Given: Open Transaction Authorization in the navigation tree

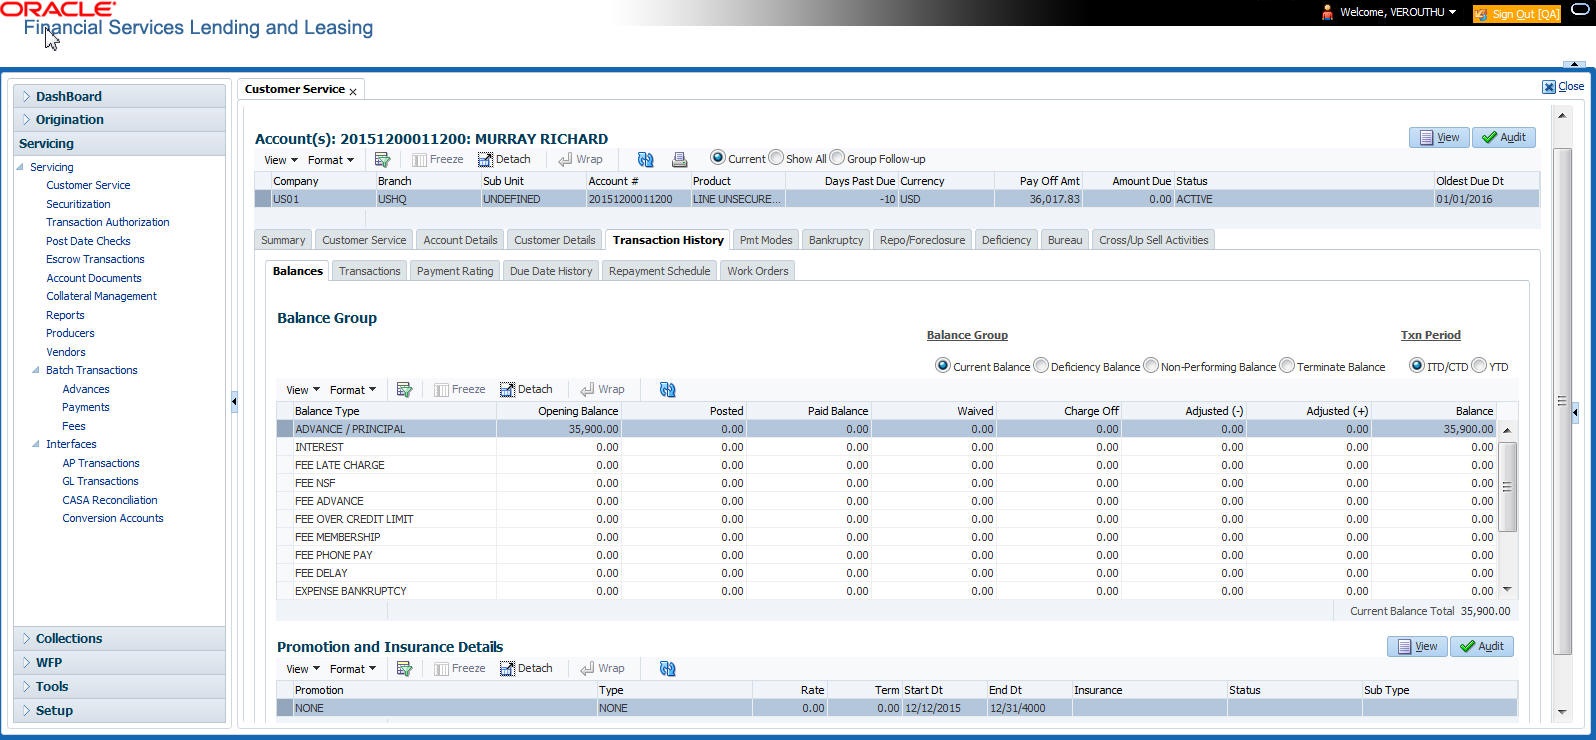Looking at the screenshot, I should 108,222.
